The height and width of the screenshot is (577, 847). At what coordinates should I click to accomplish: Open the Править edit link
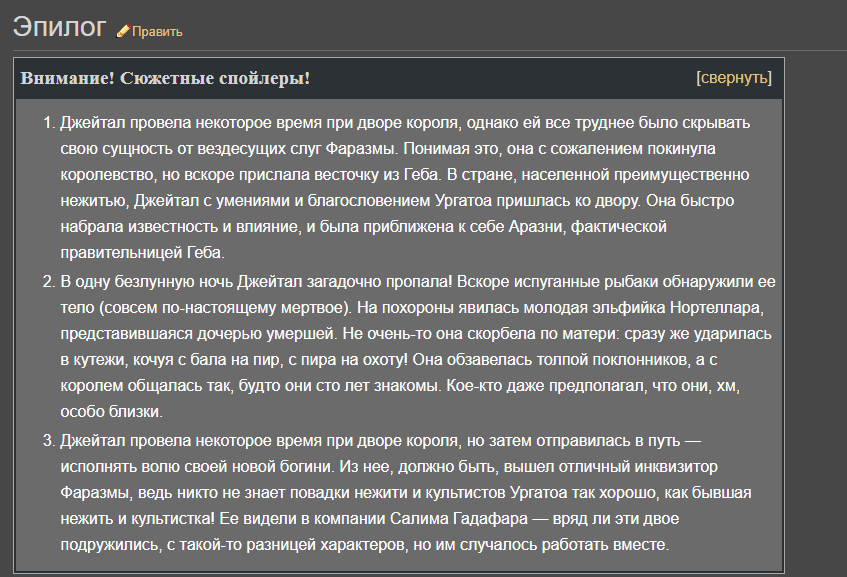click(x=157, y=32)
